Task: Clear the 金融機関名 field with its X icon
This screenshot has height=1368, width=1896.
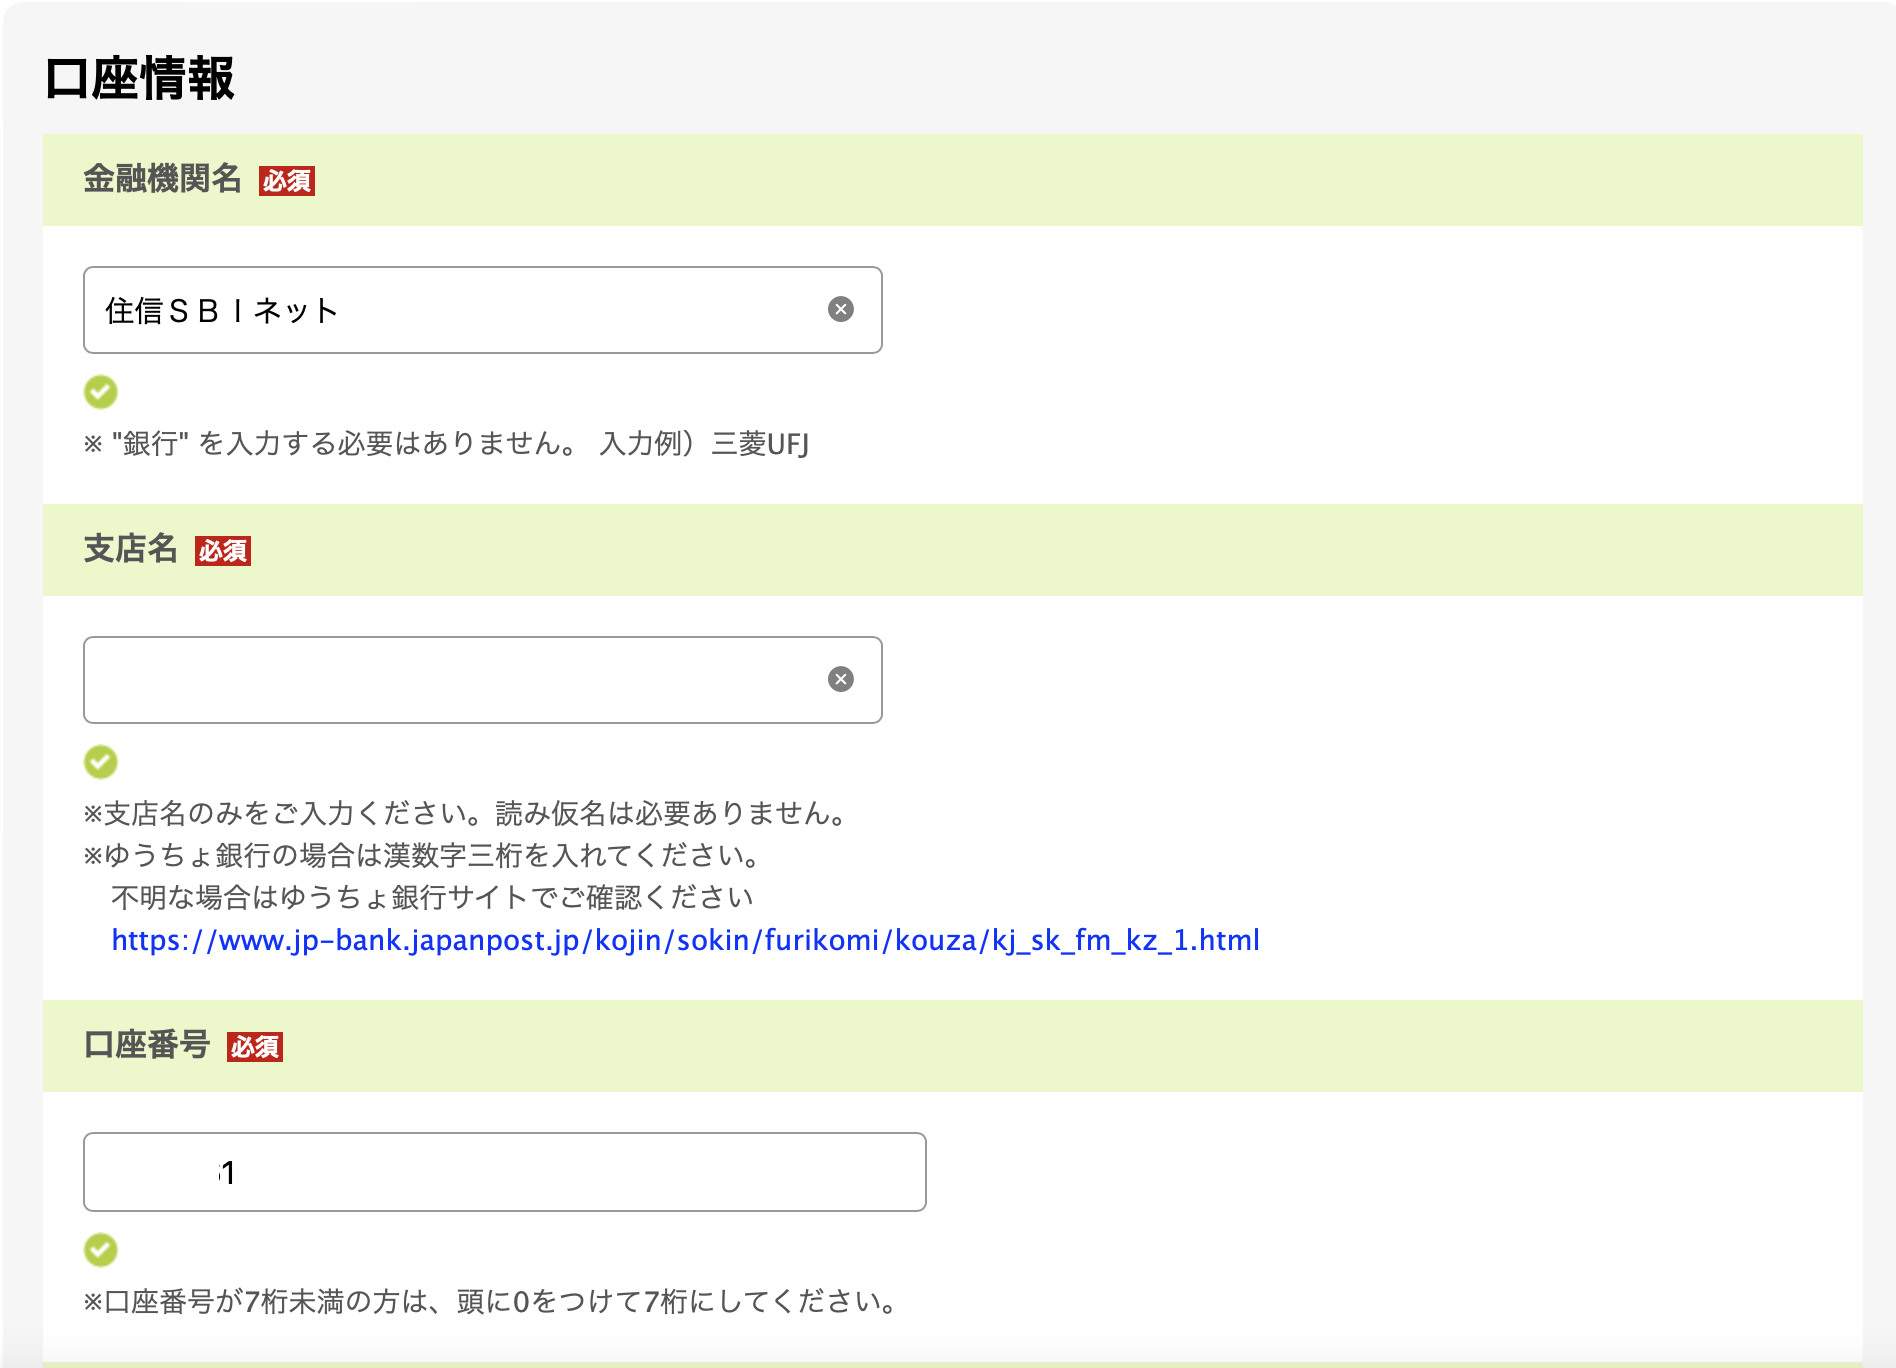Action: (x=841, y=309)
